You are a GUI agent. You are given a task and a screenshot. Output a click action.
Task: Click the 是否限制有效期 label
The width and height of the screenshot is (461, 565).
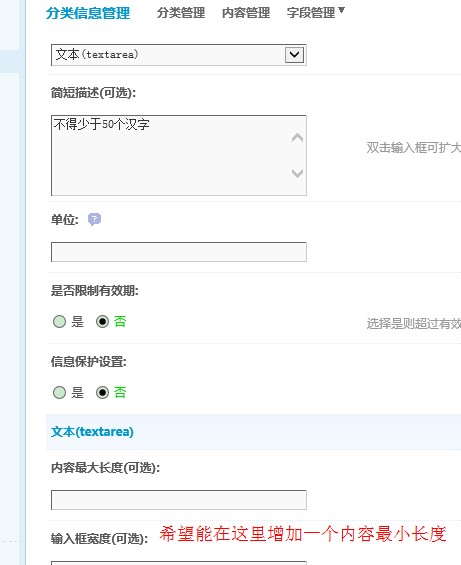point(95,290)
